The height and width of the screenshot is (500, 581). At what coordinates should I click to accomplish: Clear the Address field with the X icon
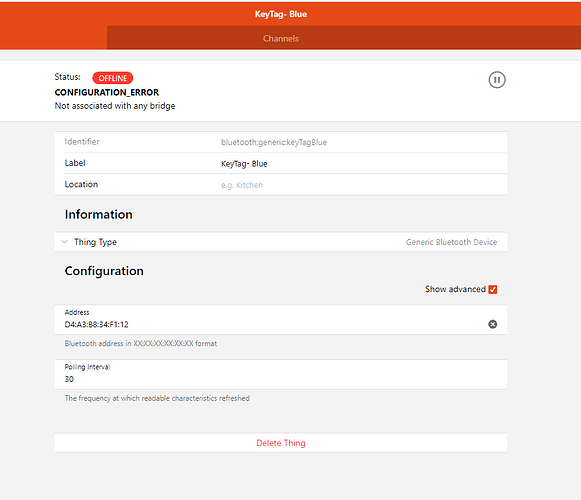point(492,324)
